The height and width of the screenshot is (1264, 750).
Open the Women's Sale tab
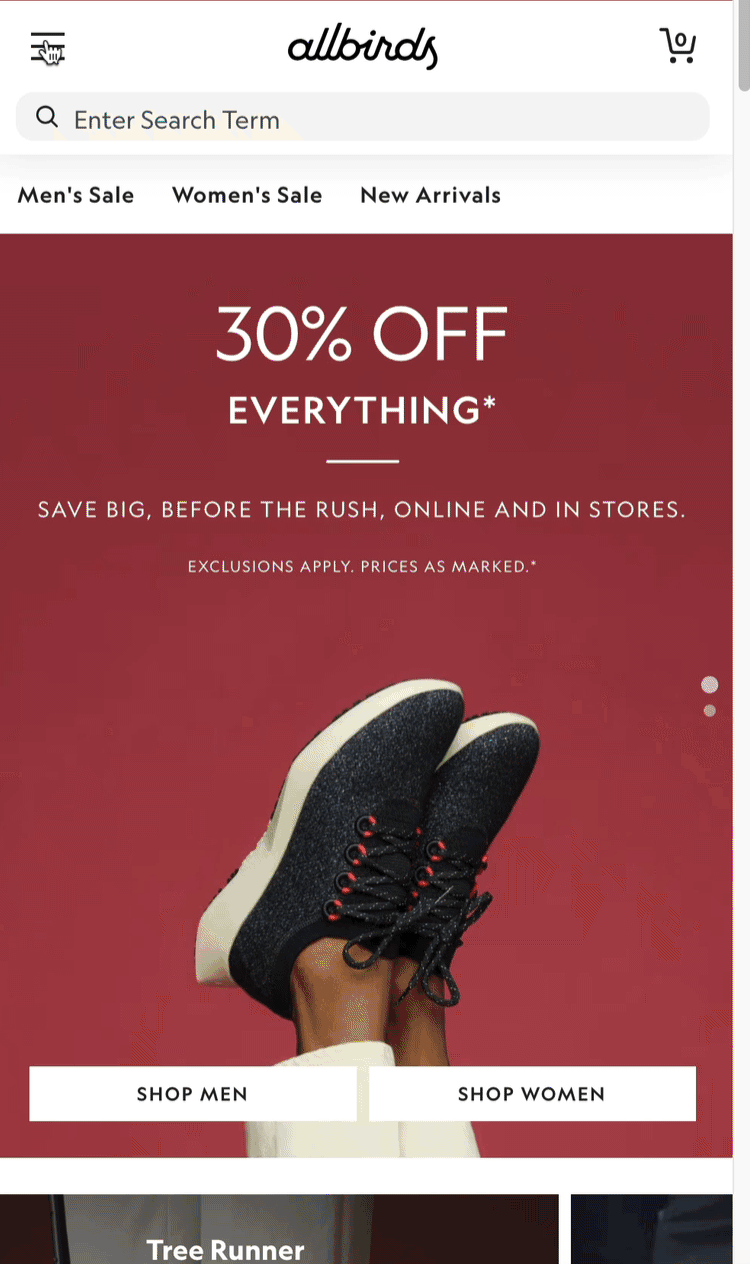(x=247, y=195)
